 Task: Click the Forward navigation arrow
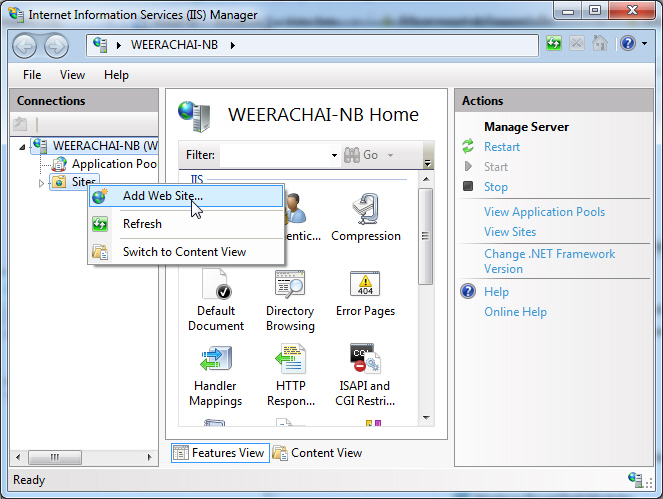point(56,46)
